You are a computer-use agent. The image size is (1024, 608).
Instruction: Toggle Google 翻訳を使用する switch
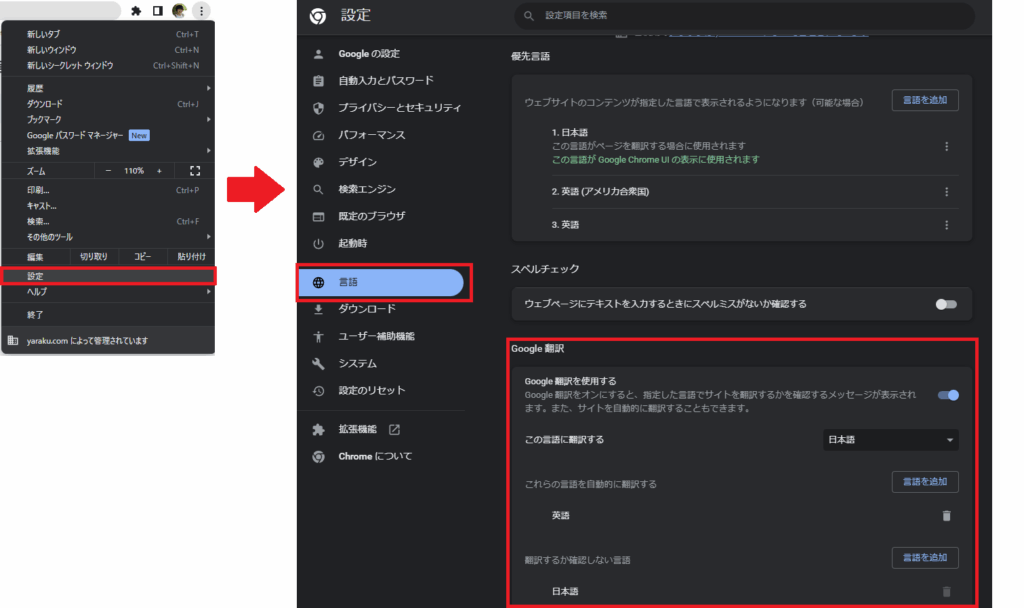coord(948,395)
